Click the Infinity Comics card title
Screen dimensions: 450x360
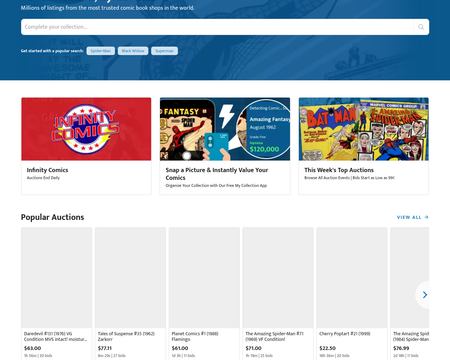point(47,170)
